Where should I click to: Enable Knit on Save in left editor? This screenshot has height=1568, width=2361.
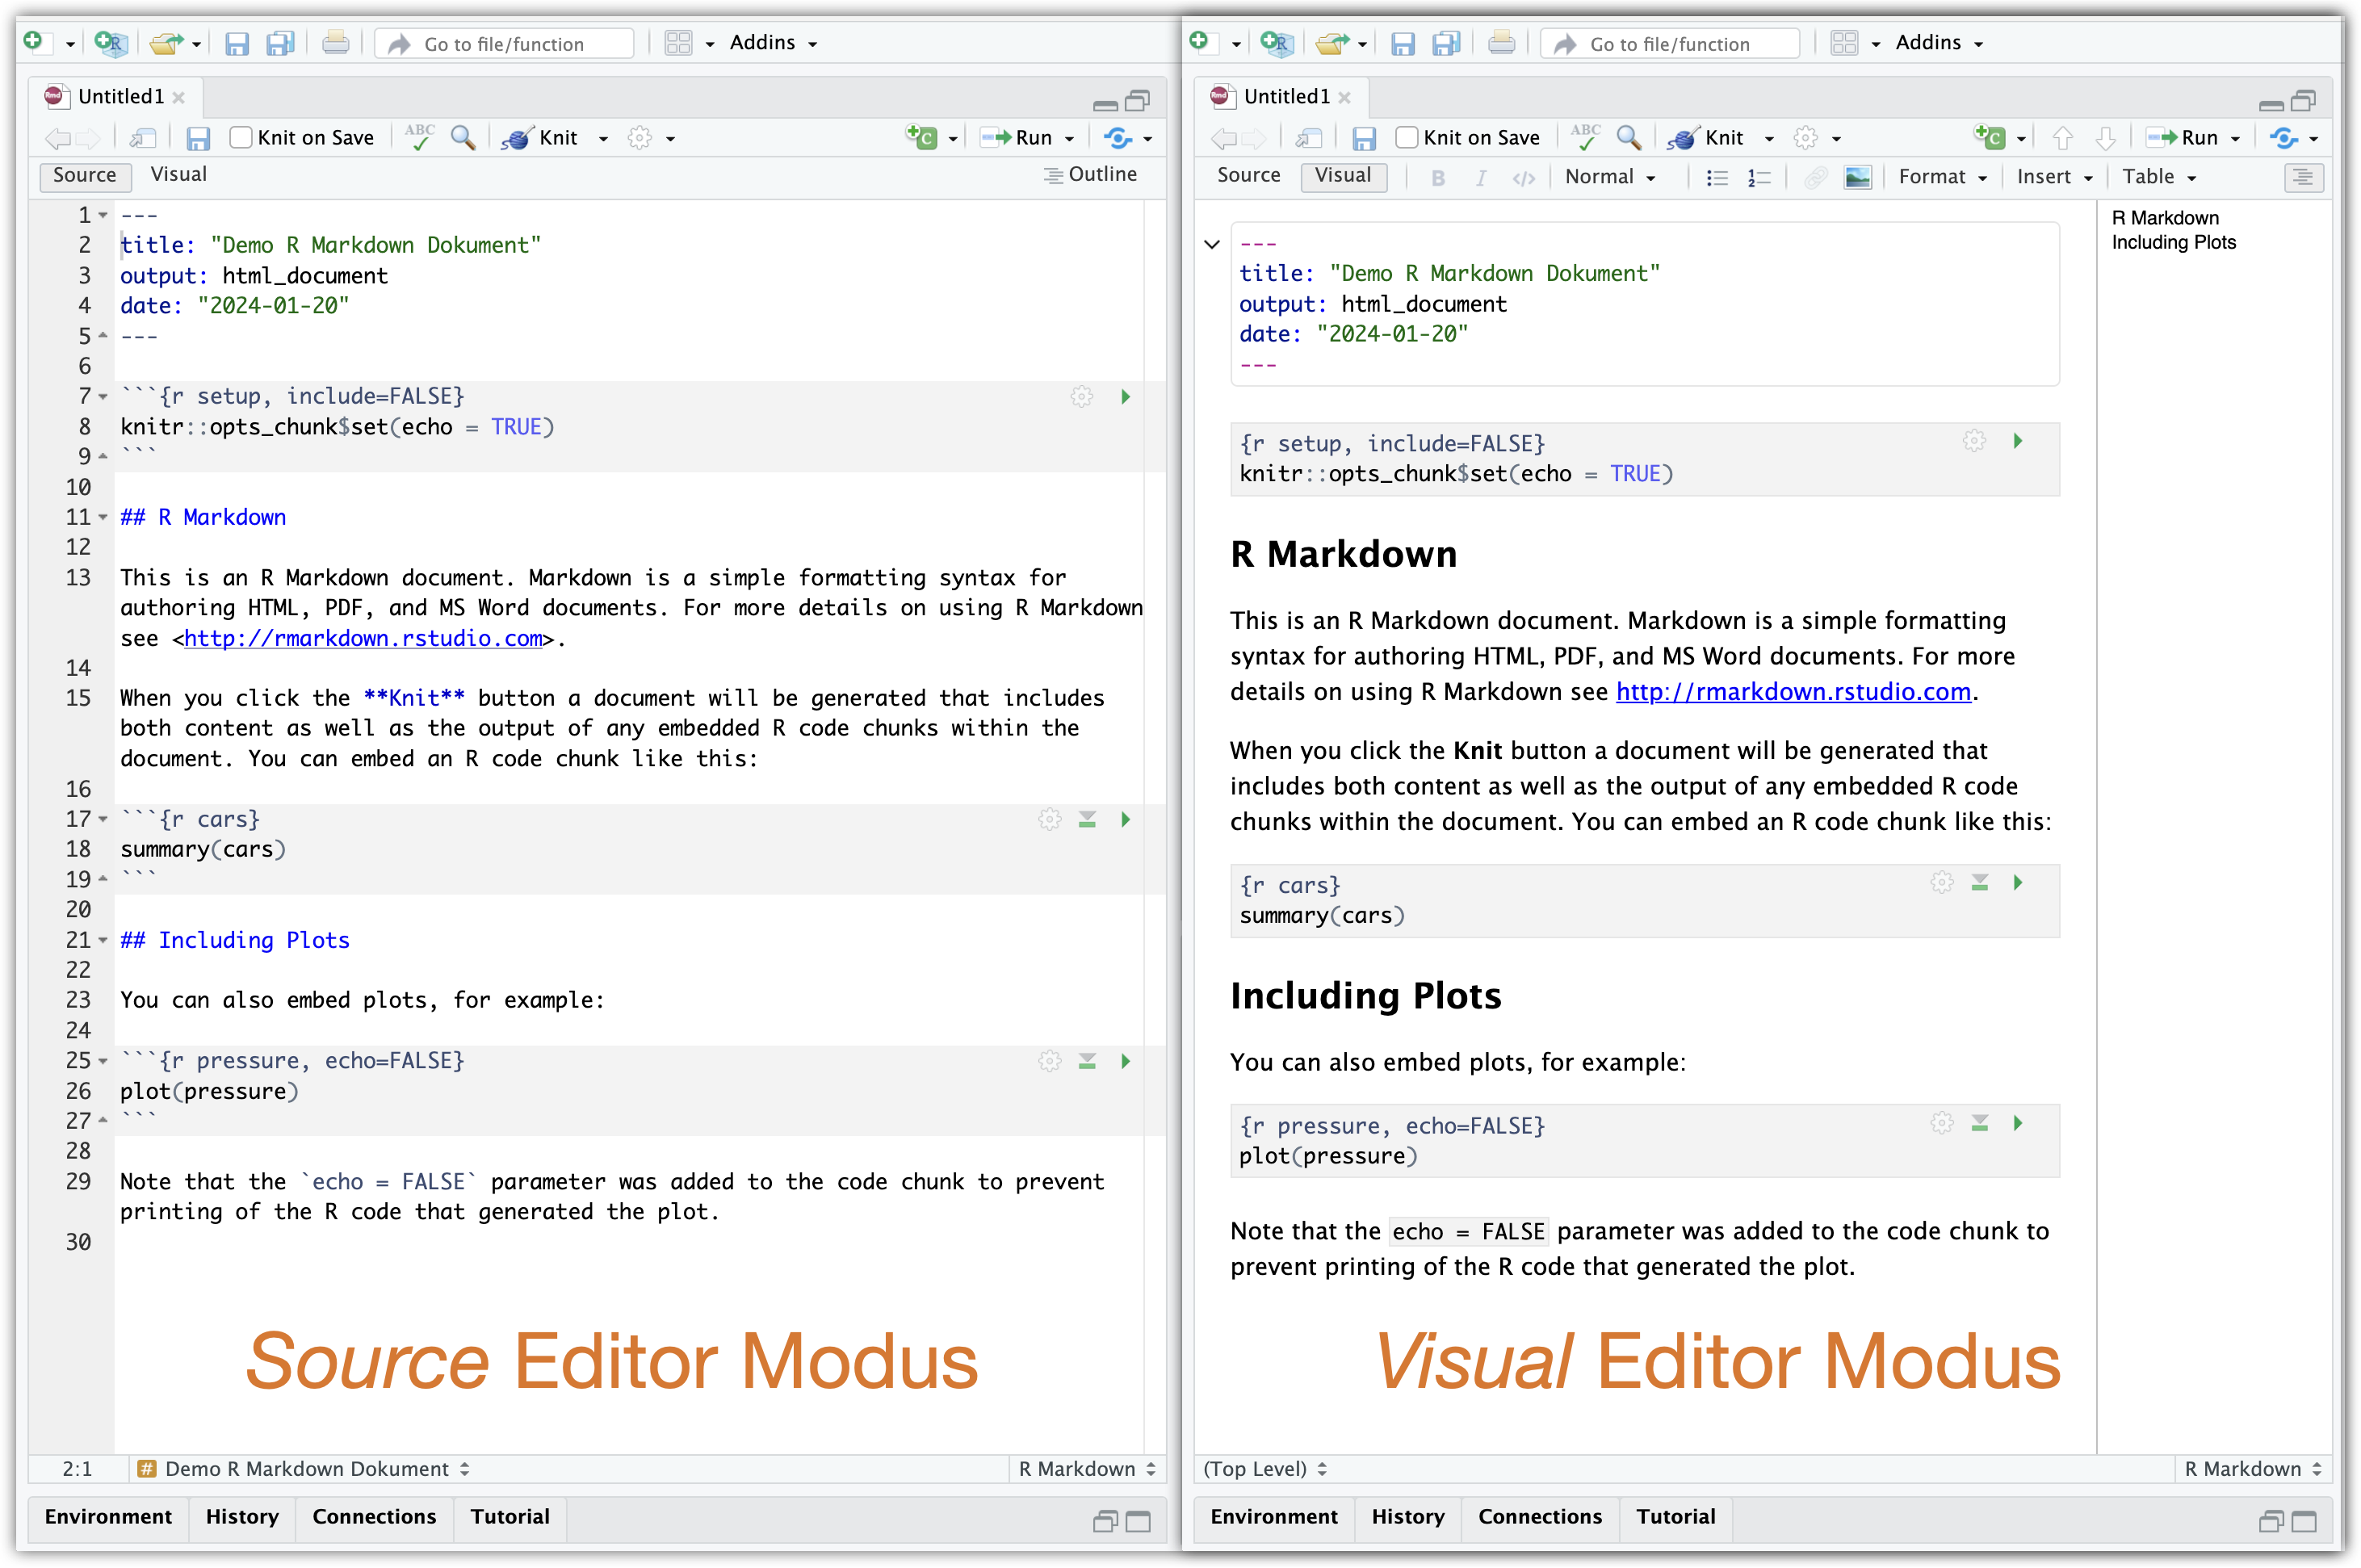point(241,137)
